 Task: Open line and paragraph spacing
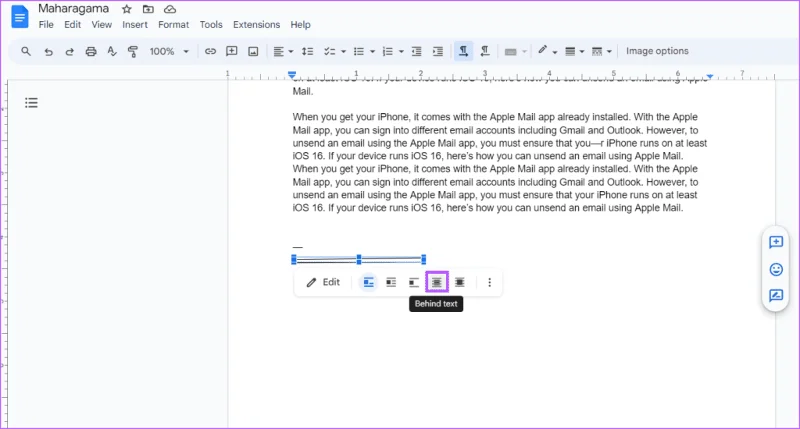(x=307, y=52)
